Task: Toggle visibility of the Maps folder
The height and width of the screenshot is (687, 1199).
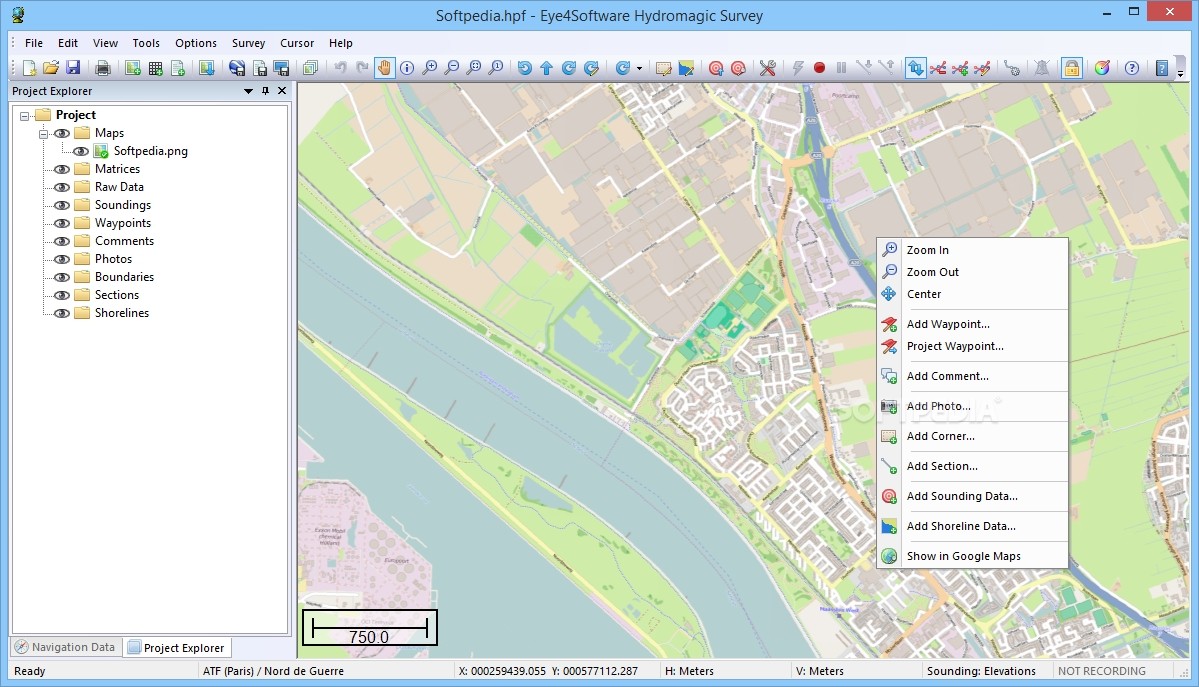Action: tap(62, 133)
